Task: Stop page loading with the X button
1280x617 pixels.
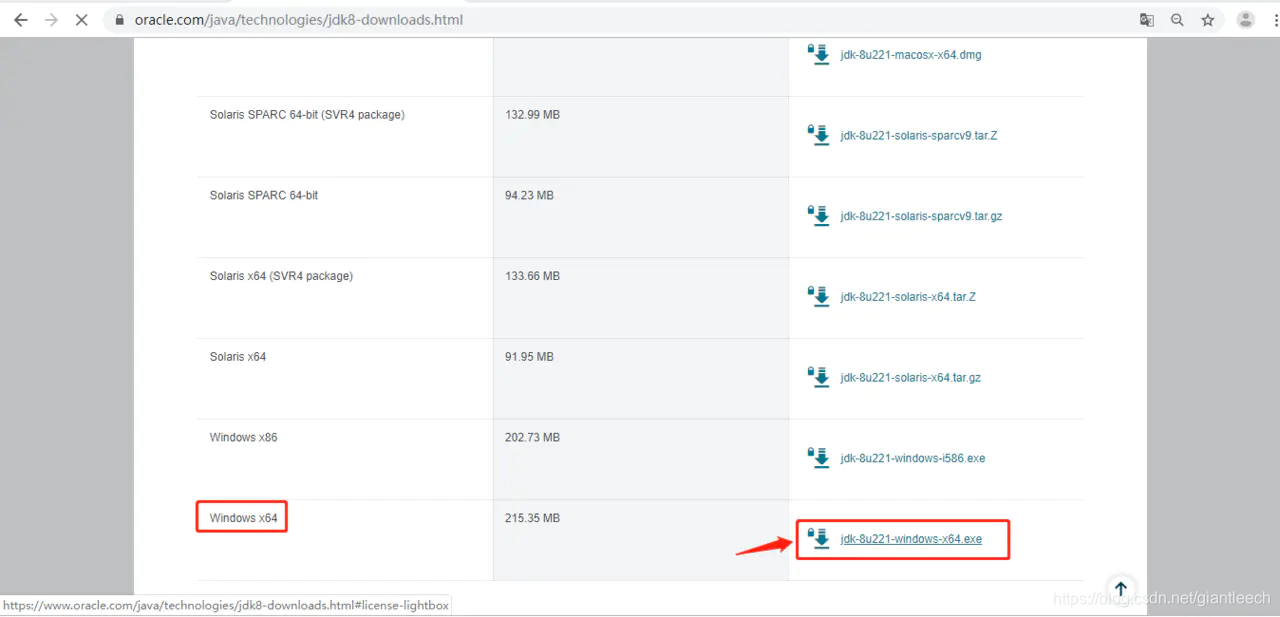Action: click(82, 20)
